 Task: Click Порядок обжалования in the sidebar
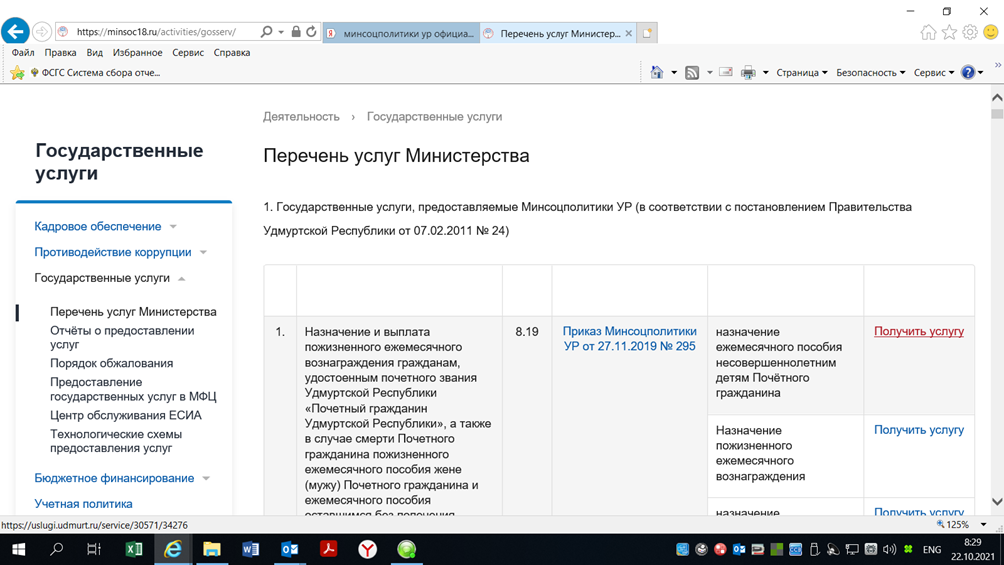(111, 363)
